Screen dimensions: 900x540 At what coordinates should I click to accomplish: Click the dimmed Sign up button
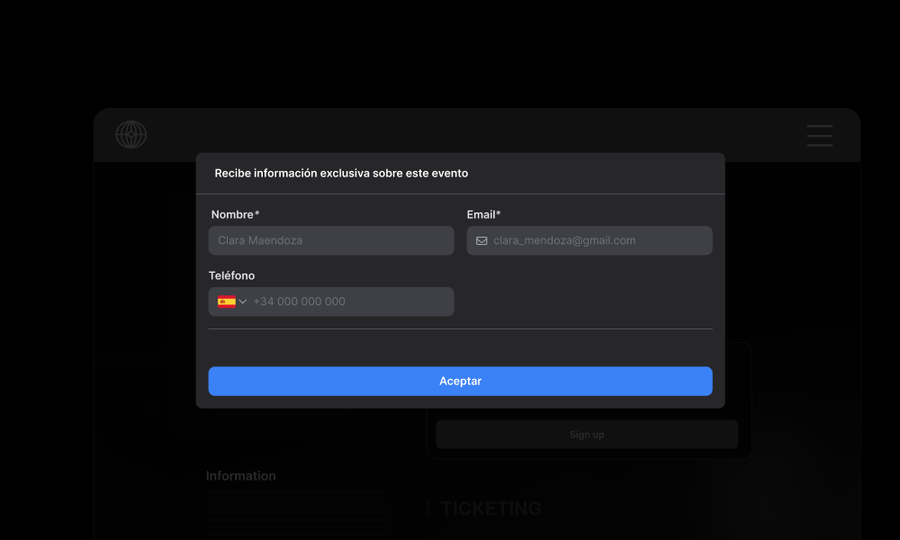pyautogui.click(x=587, y=434)
